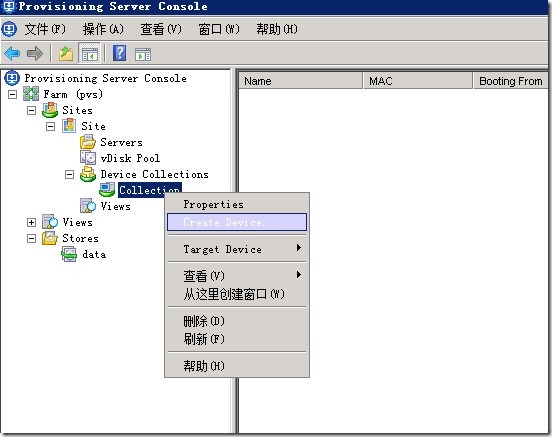Expand the farm-level Views node
This screenshot has height=437, width=552.
(x=31, y=222)
